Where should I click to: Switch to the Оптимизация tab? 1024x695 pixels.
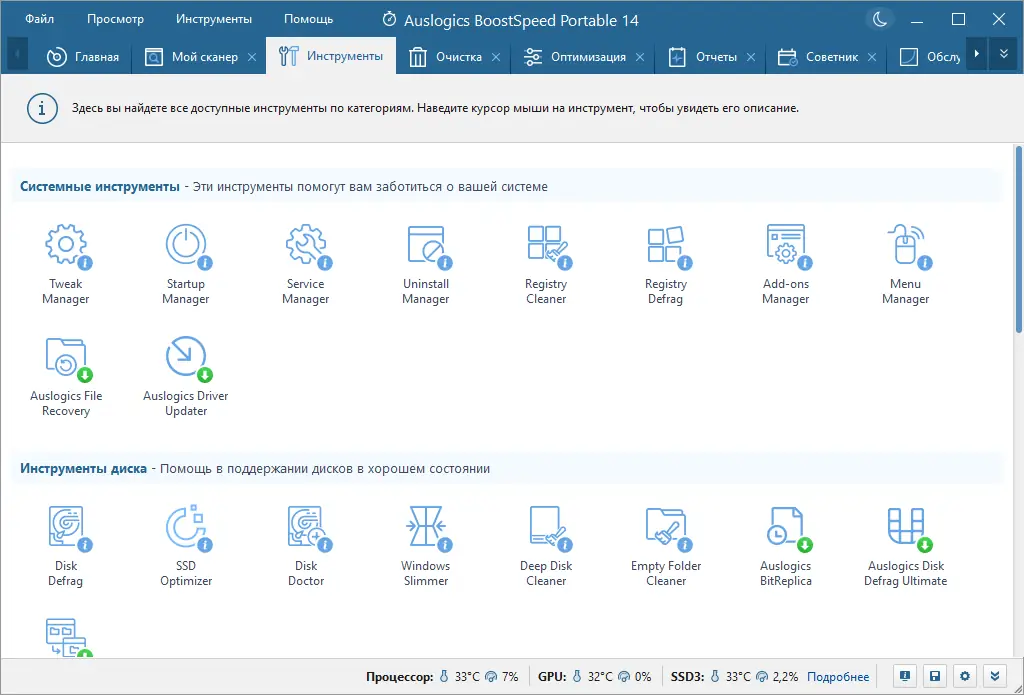[588, 57]
